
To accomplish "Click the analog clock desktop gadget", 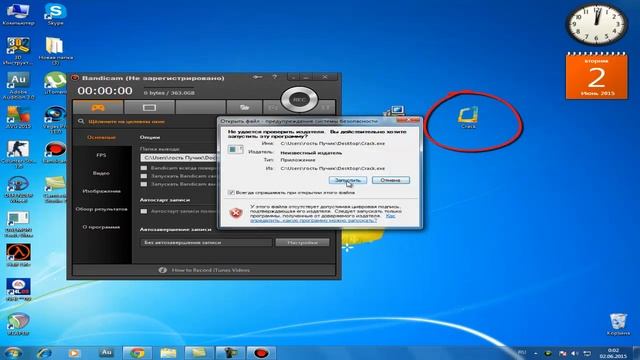I will click(x=597, y=24).
